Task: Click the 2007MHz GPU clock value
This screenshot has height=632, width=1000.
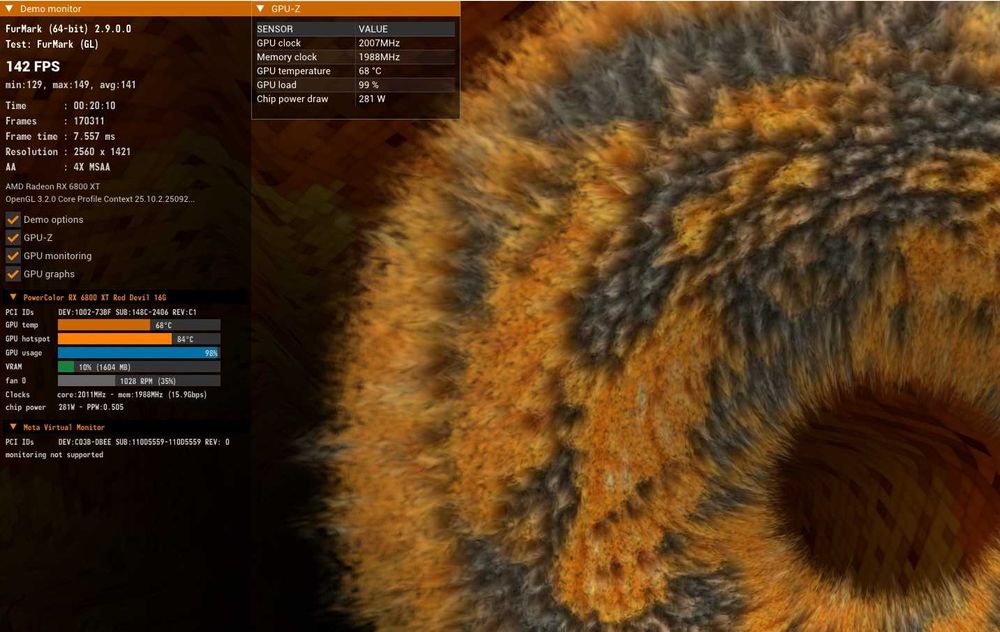Action: pos(379,43)
